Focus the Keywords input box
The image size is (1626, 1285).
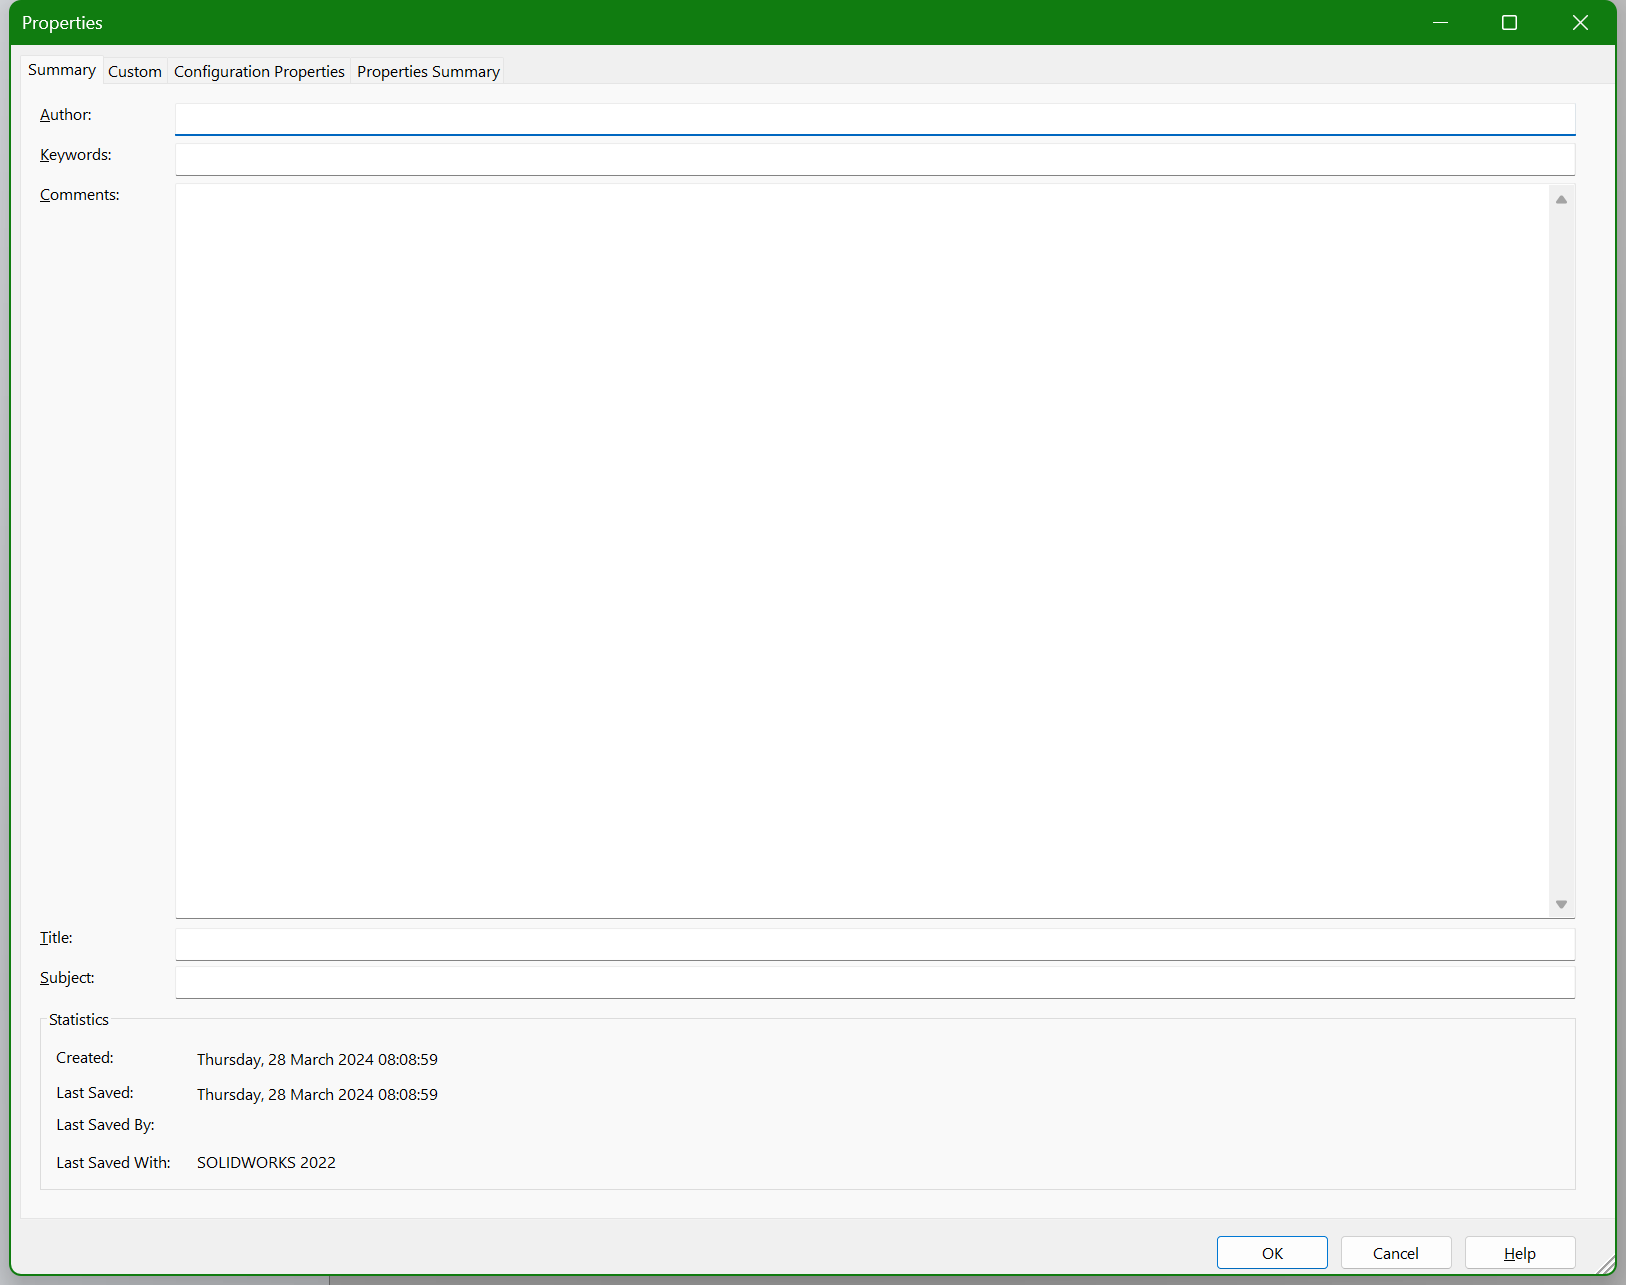coord(874,159)
